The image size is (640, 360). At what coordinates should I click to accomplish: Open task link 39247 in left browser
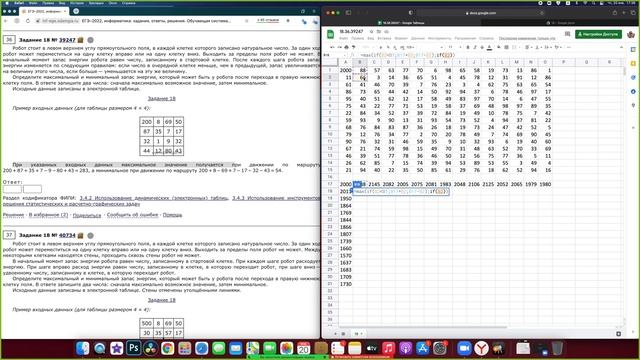pos(67,40)
